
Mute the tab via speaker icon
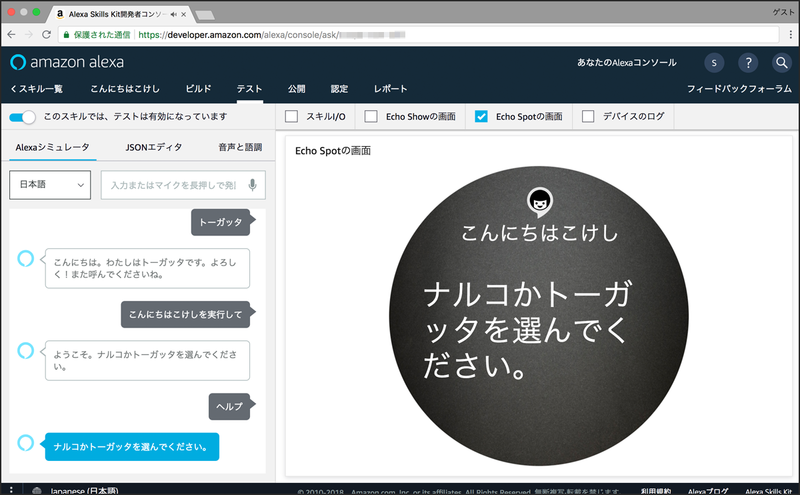click(173, 14)
